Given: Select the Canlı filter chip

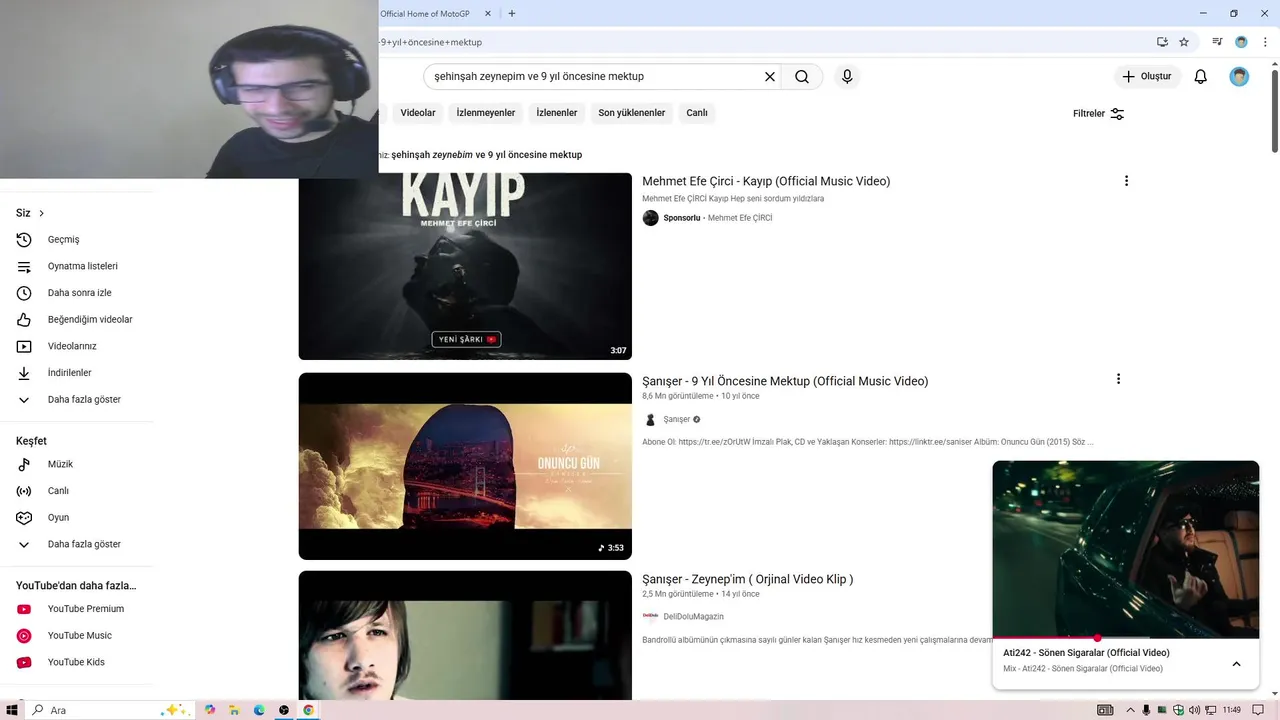Looking at the screenshot, I should (697, 113).
